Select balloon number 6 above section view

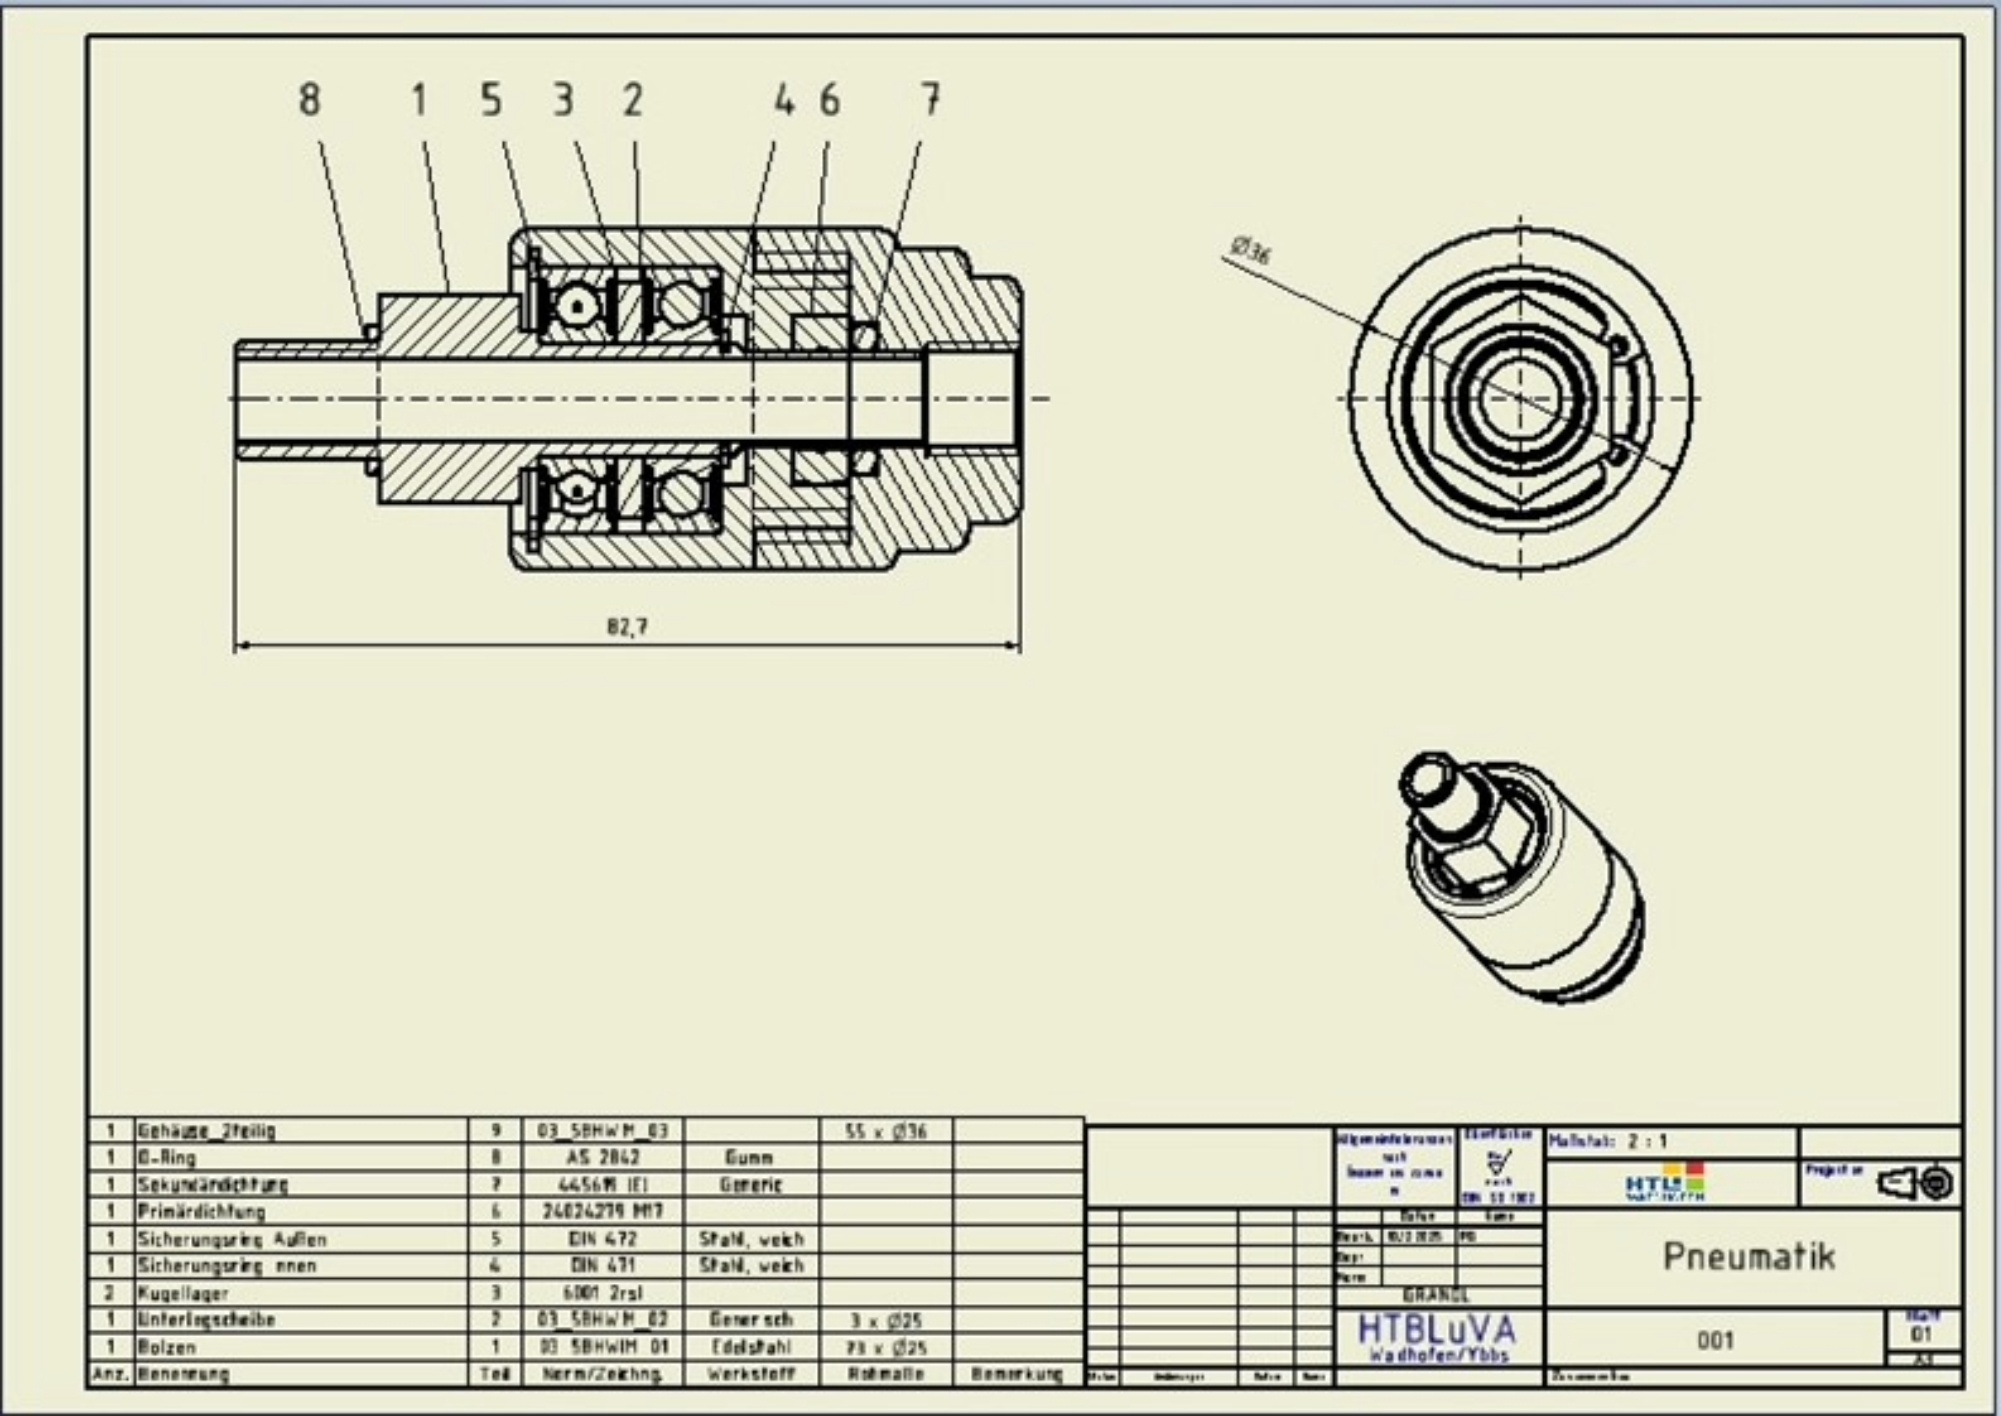click(x=830, y=100)
